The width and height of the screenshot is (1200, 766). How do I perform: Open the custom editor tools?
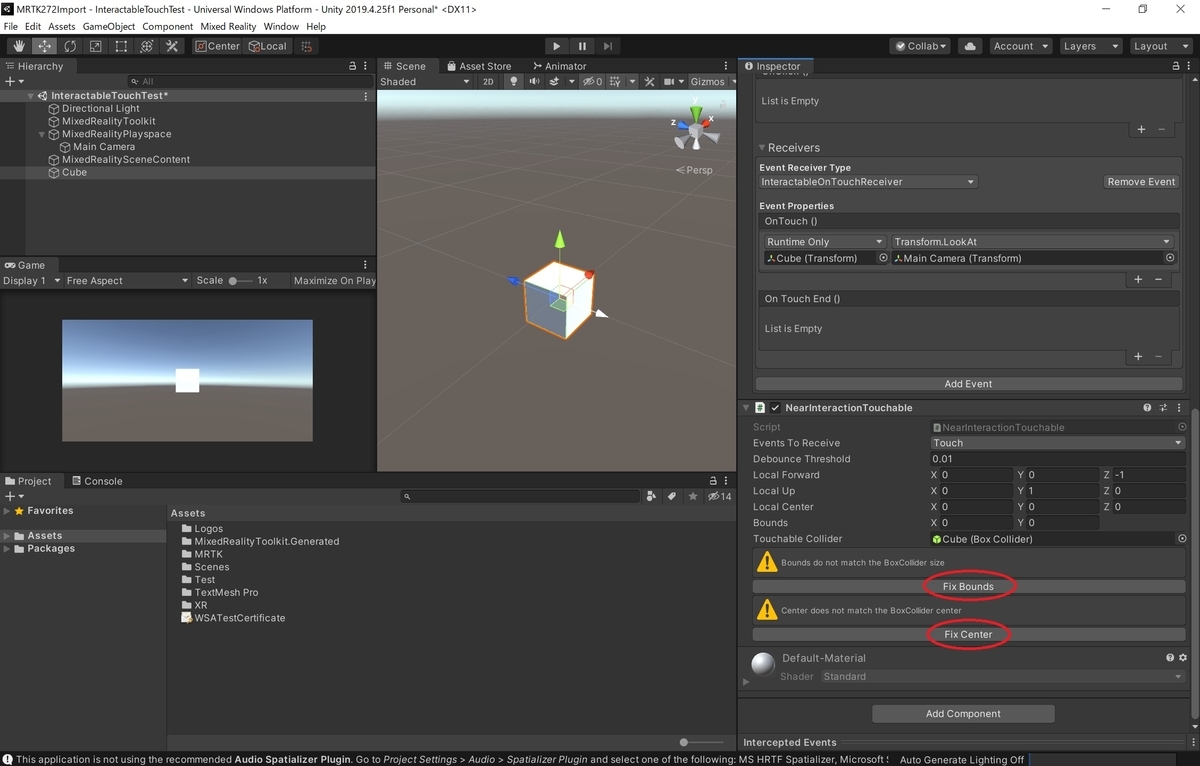point(172,46)
